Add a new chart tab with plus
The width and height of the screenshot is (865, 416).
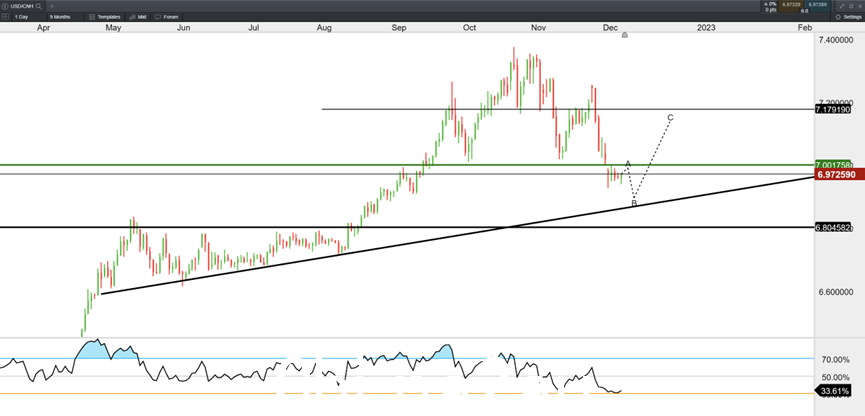[x=52, y=6]
